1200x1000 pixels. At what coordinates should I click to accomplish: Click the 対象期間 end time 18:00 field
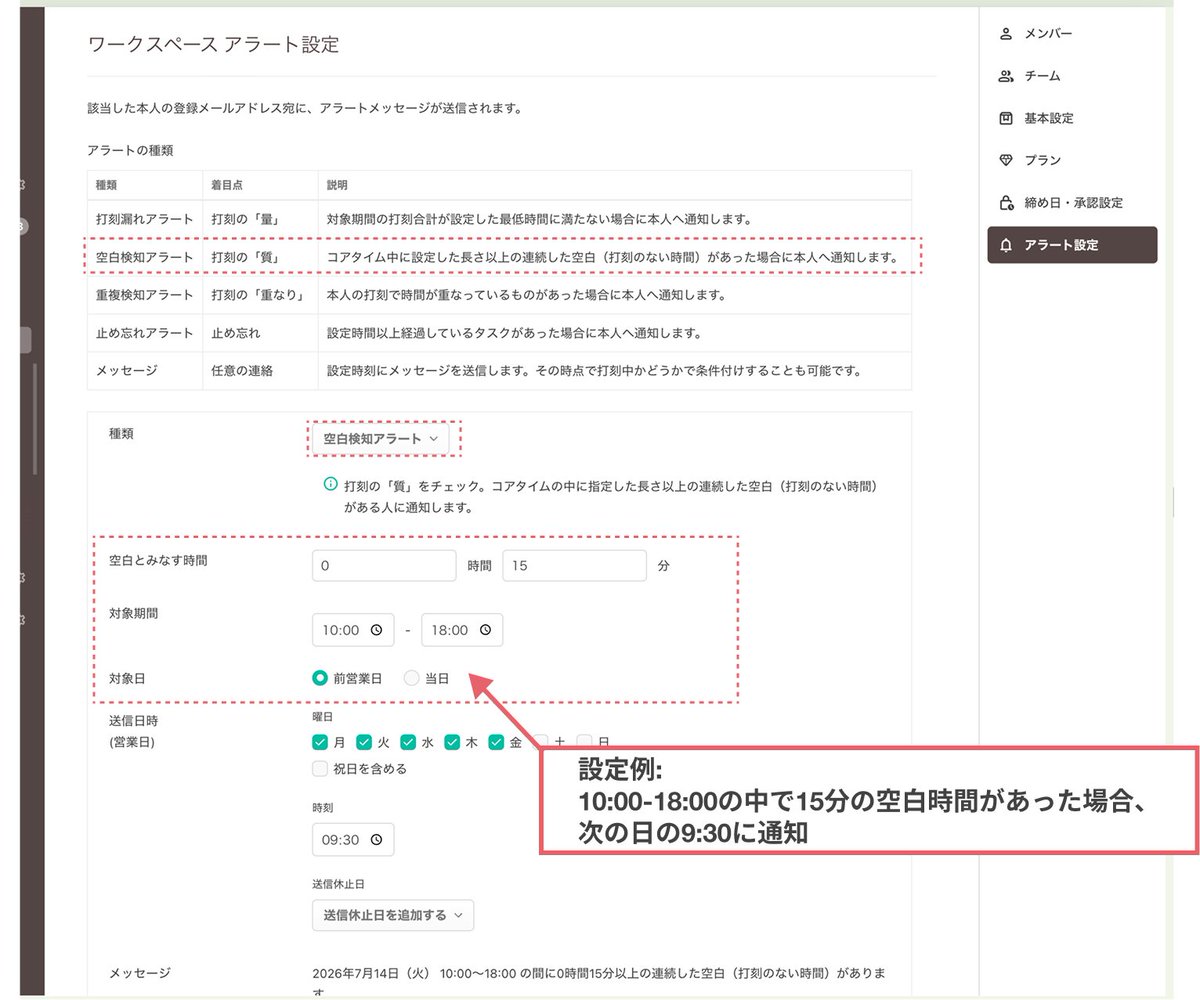pyautogui.click(x=462, y=631)
